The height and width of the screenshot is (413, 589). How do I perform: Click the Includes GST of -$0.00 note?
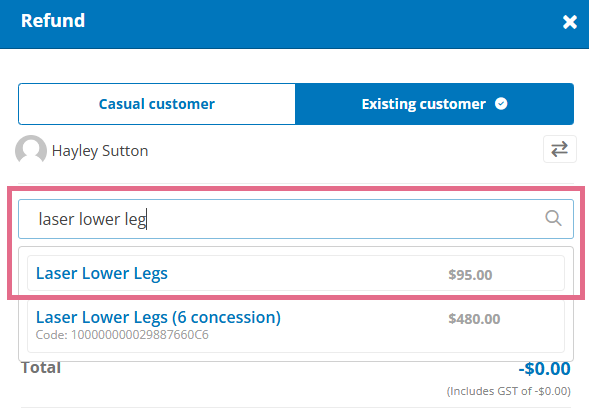click(509, 391)
